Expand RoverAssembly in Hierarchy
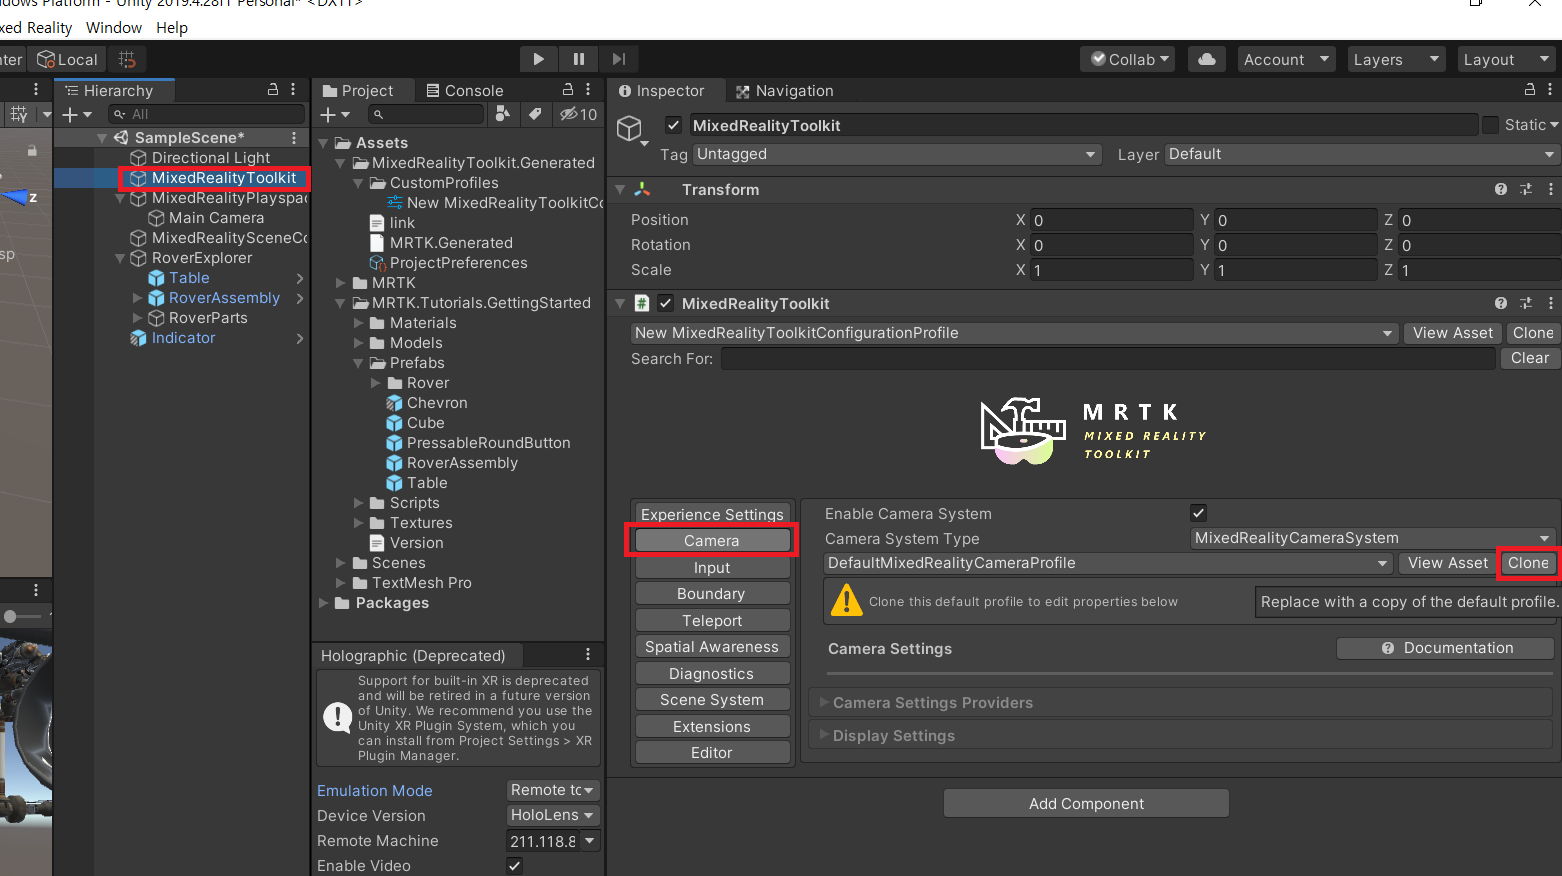The height and width of the screenshot is (876, 1562). pyautogui.click(x=138, y=298)
